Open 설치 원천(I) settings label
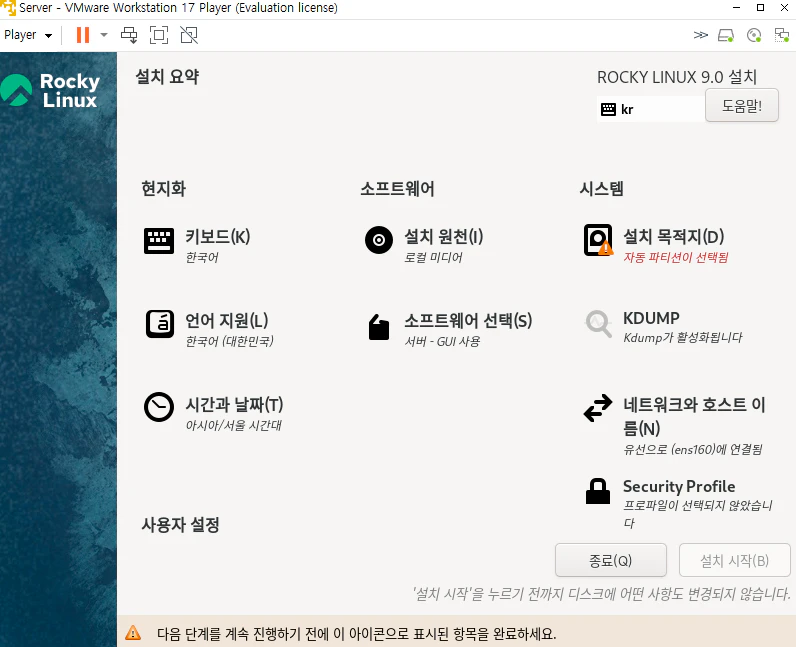 tap(444, 237)
